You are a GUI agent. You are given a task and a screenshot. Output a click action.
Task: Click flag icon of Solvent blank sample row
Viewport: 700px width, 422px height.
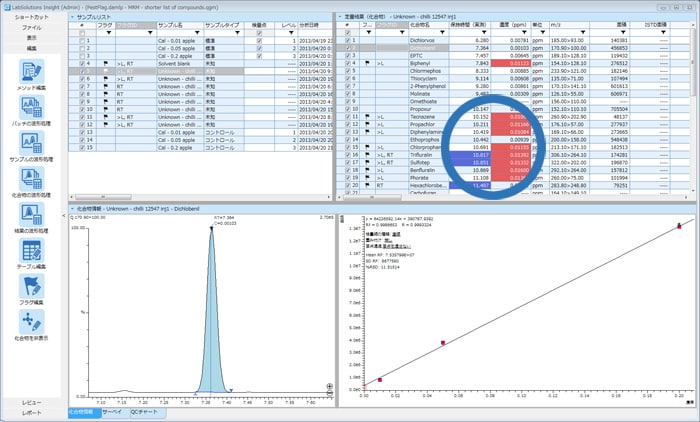click(106, 63)
